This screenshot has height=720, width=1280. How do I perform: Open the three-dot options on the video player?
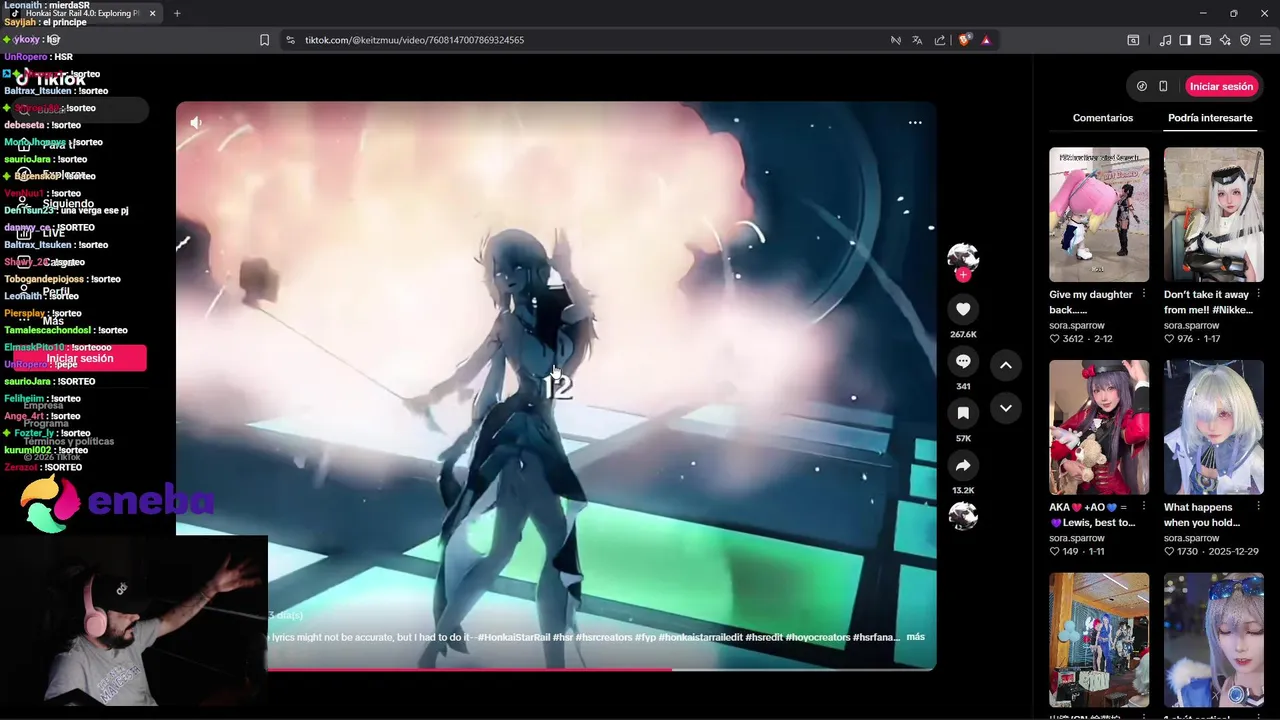(x=915, y=122)
